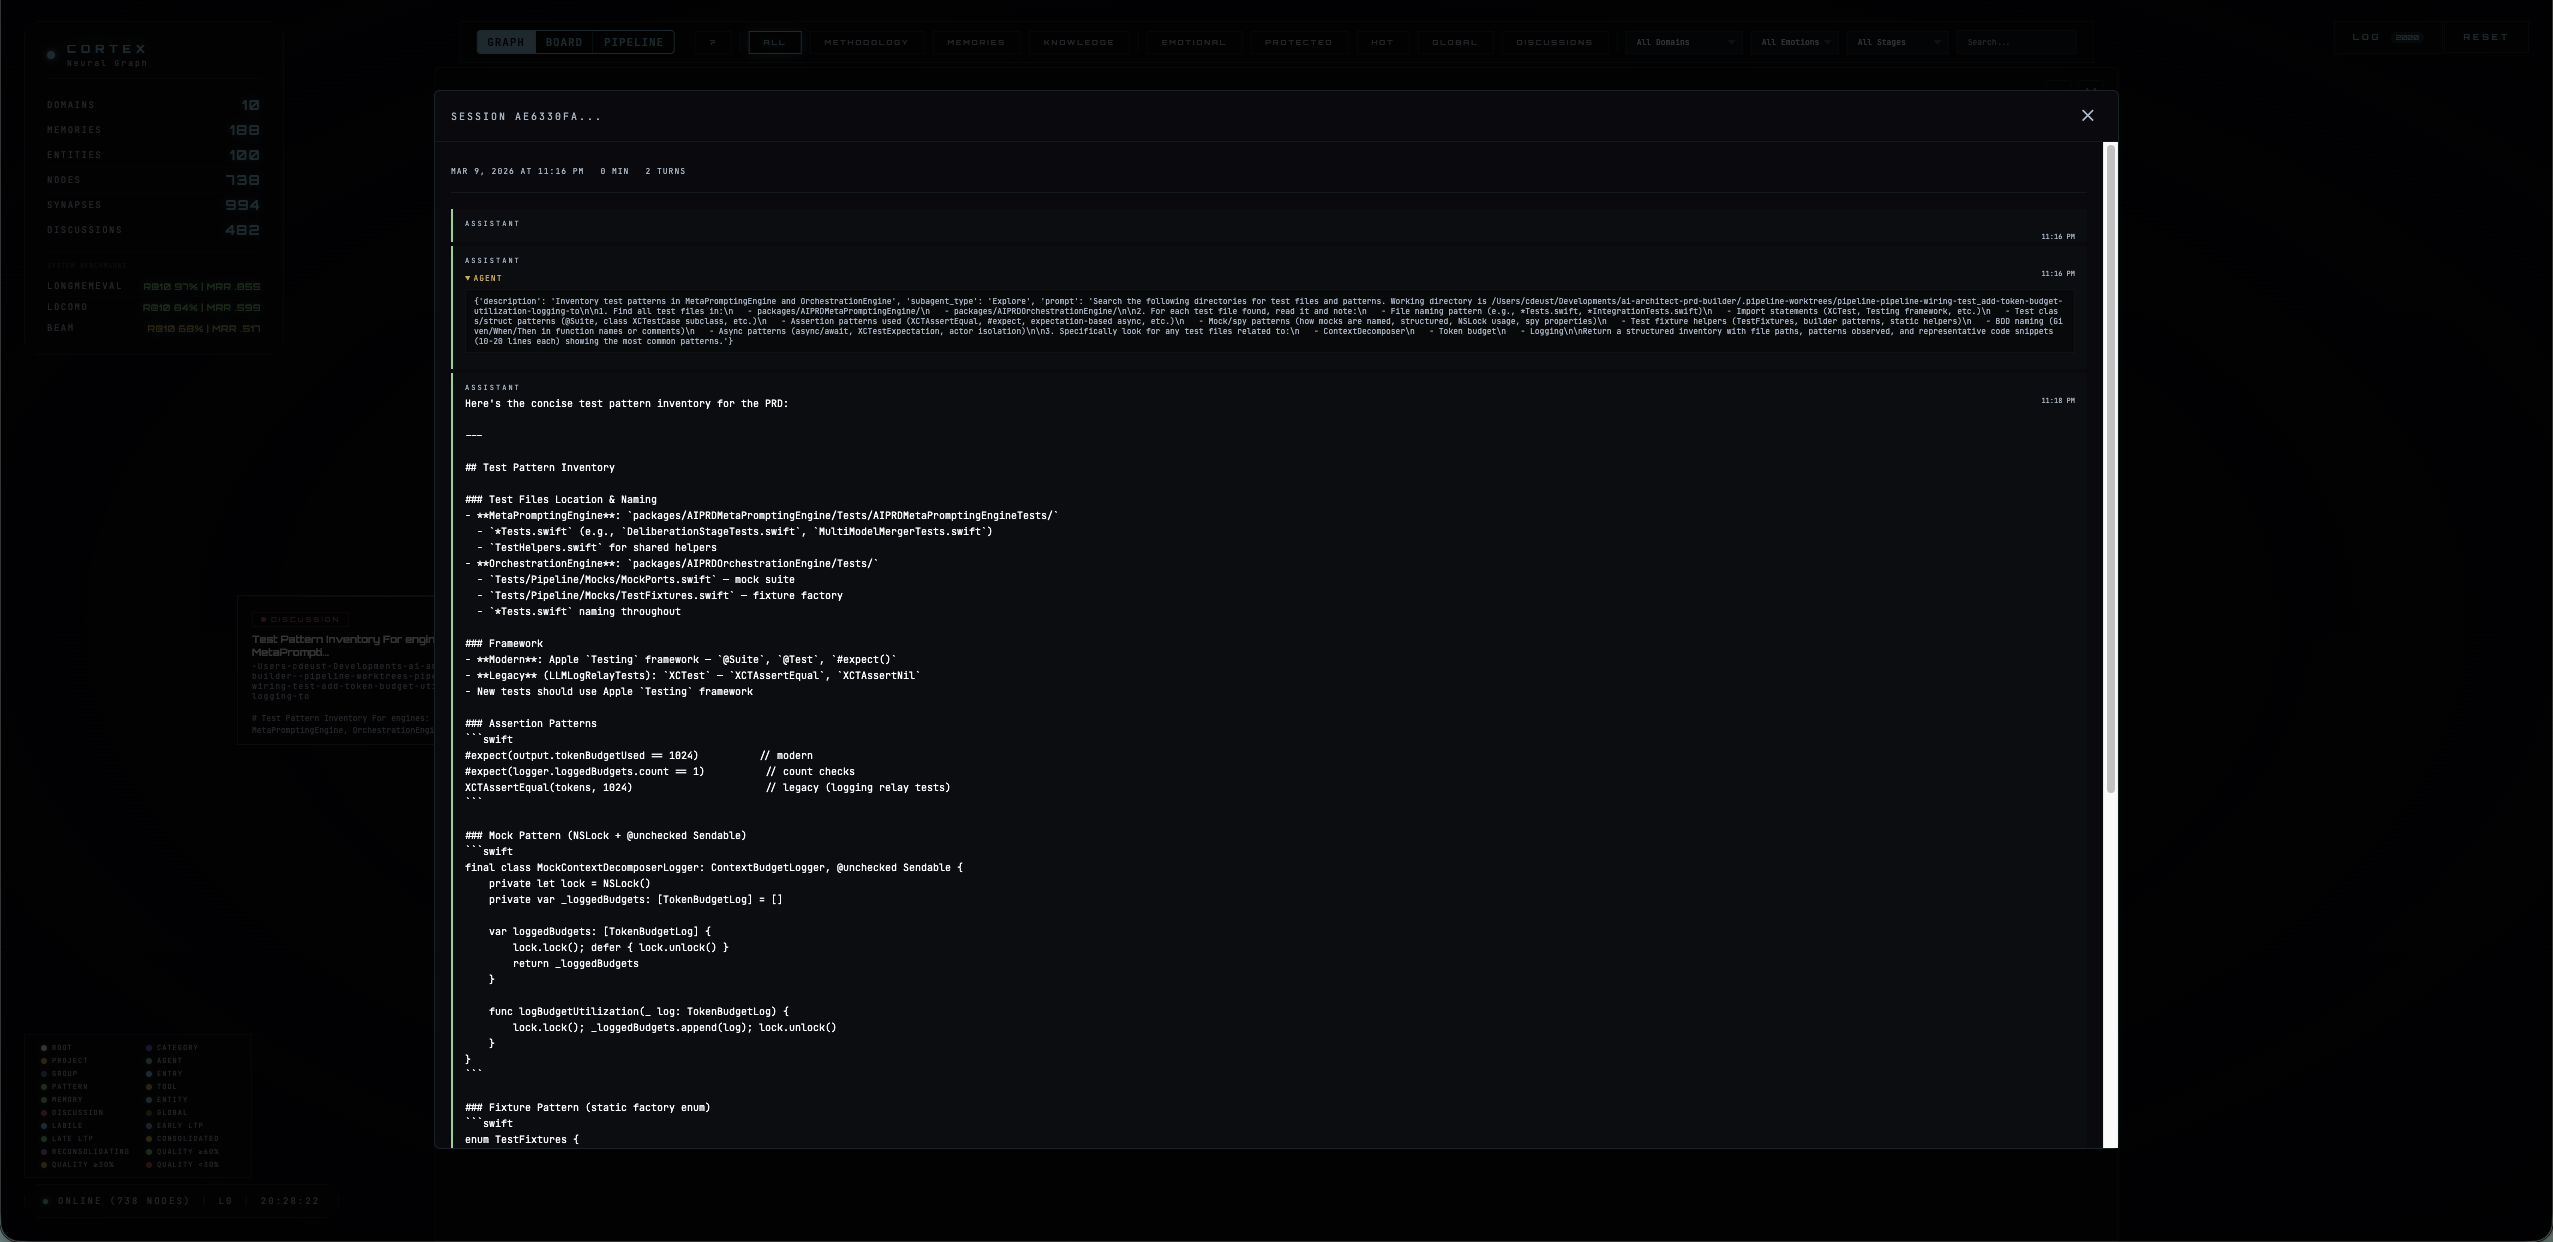Select the RECONSOLIDATING legend entry

click(x=85, y=1152)
